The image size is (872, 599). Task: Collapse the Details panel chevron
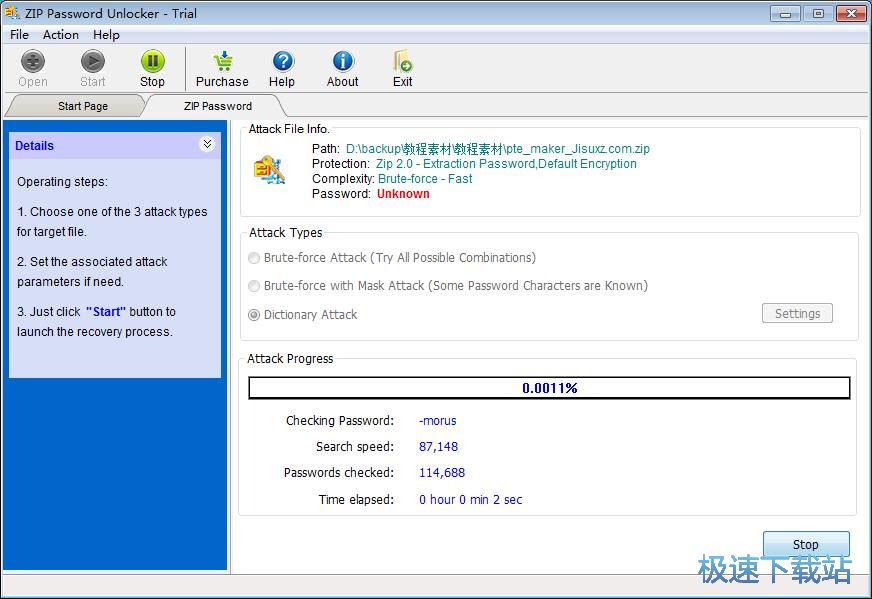pyautogui.click(x=207, y=144)
